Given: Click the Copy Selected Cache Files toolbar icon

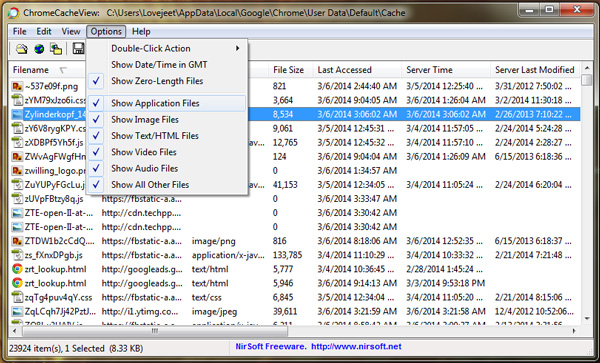Looking at the screenshot, I should 56,49.
